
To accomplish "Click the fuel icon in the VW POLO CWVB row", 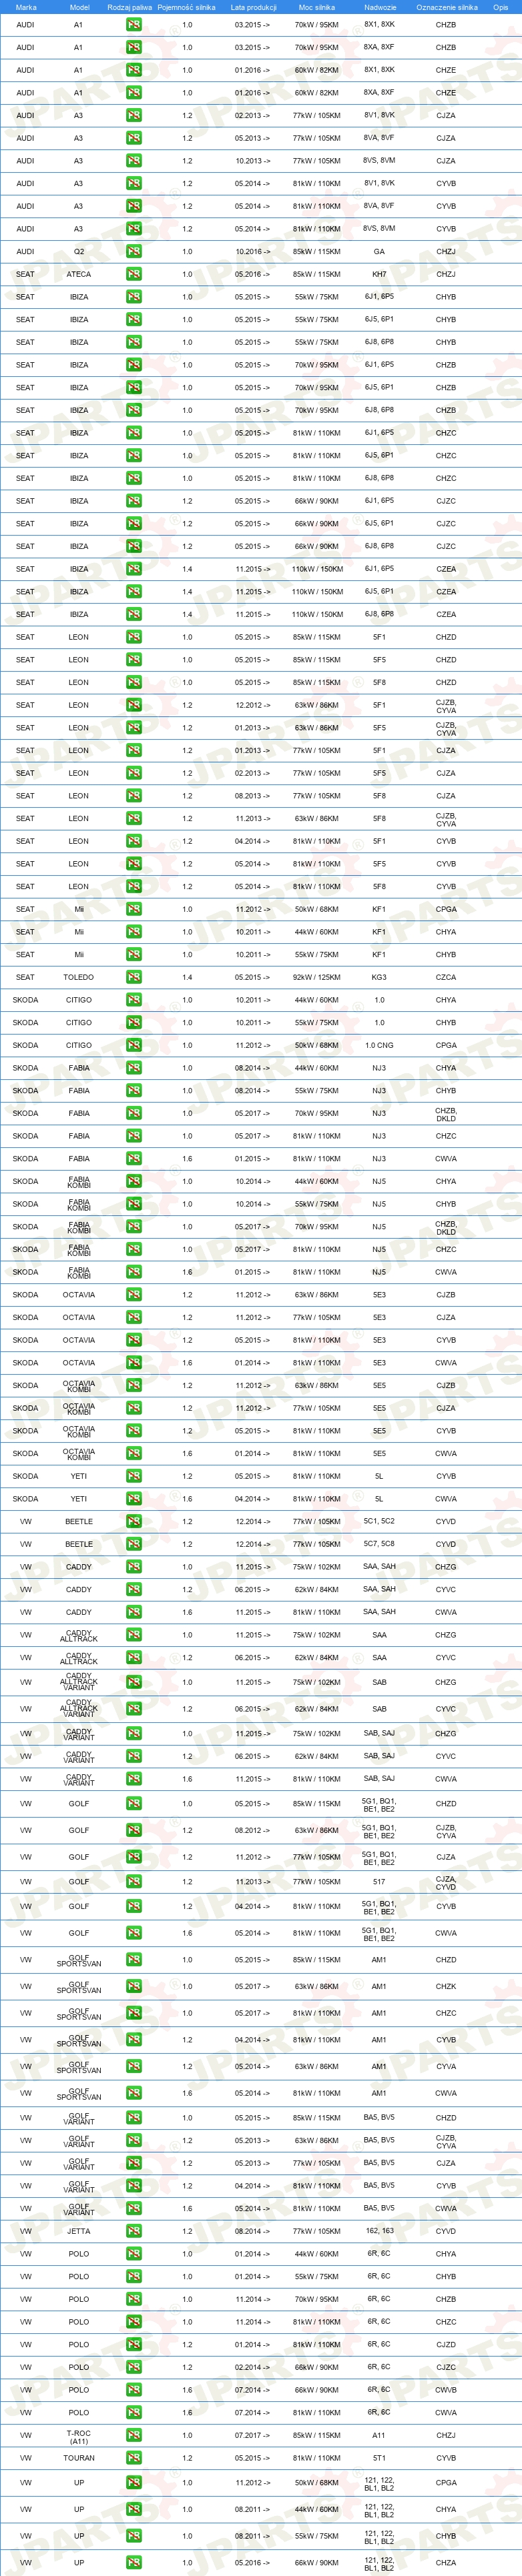I will [x=133, y=2390].
